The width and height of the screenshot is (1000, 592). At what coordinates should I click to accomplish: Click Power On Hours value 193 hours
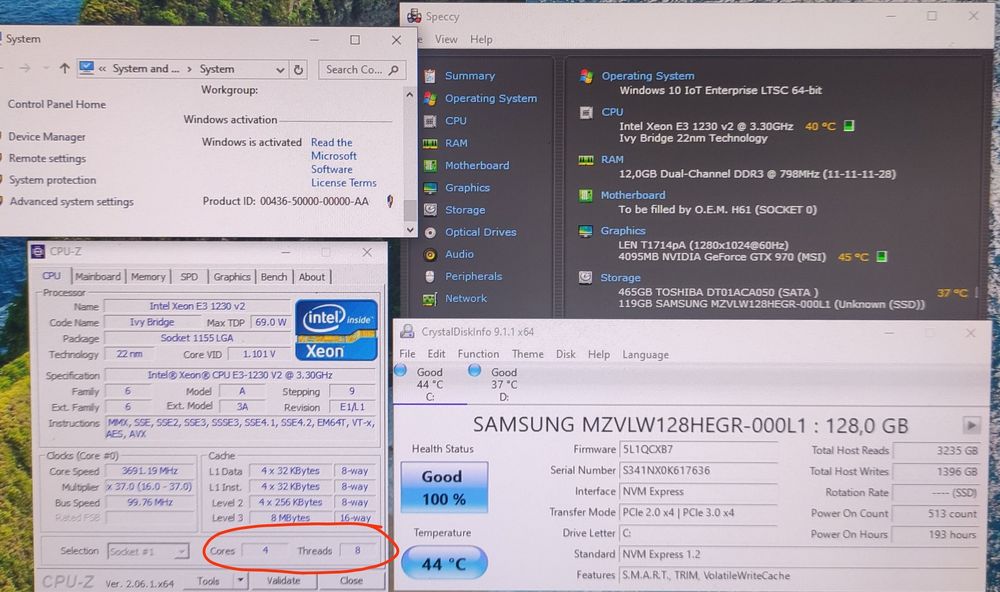pyautogui.click(x=936, y=535)
